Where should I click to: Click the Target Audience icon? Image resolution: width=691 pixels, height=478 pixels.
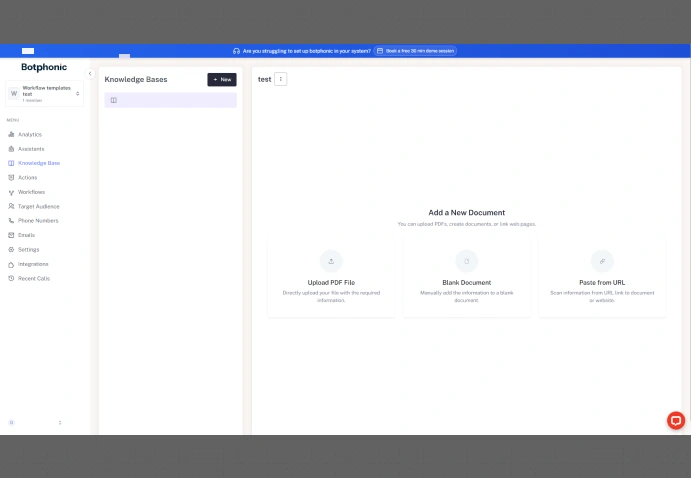[x=11, y=206]
